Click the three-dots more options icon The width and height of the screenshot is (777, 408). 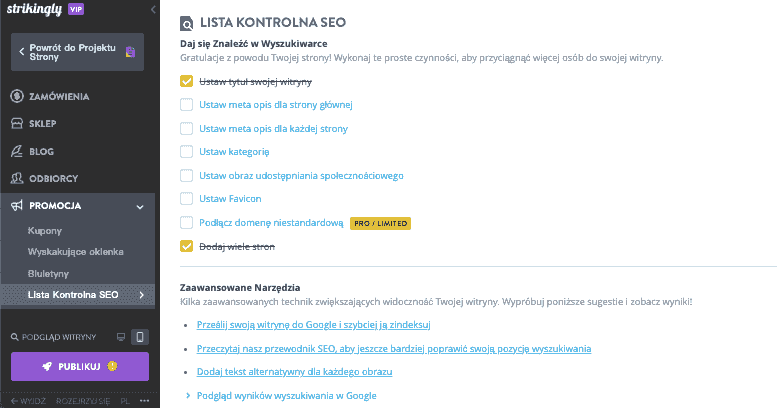click(144, 401)
